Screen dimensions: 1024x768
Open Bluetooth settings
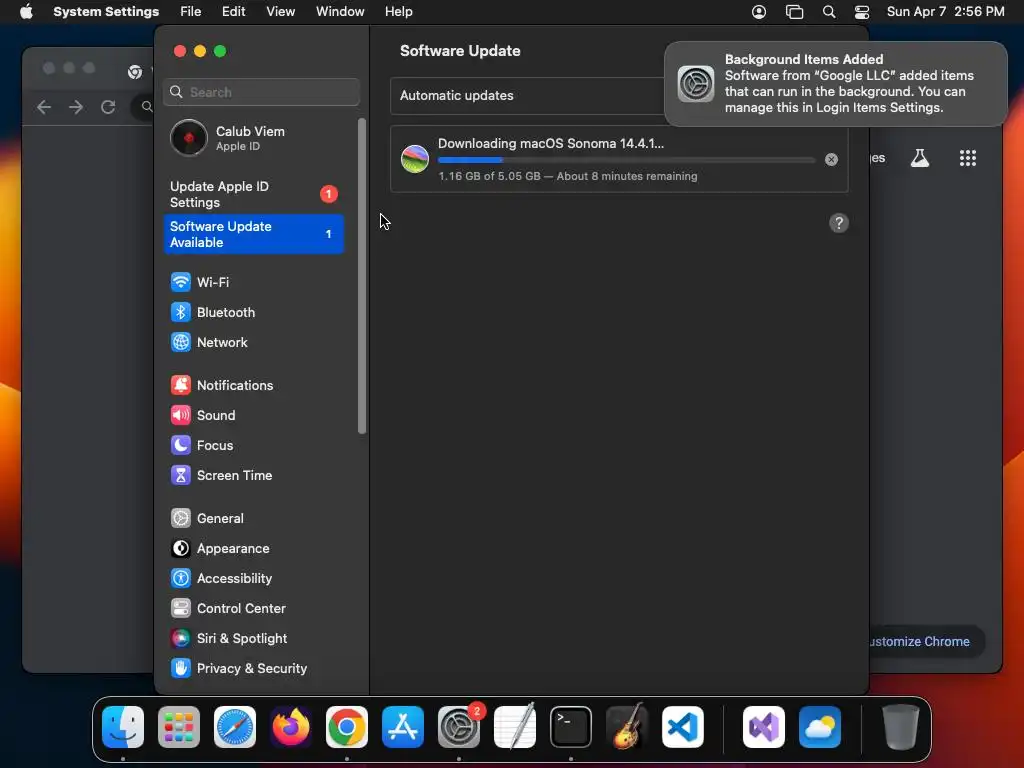tap(253, 312)
